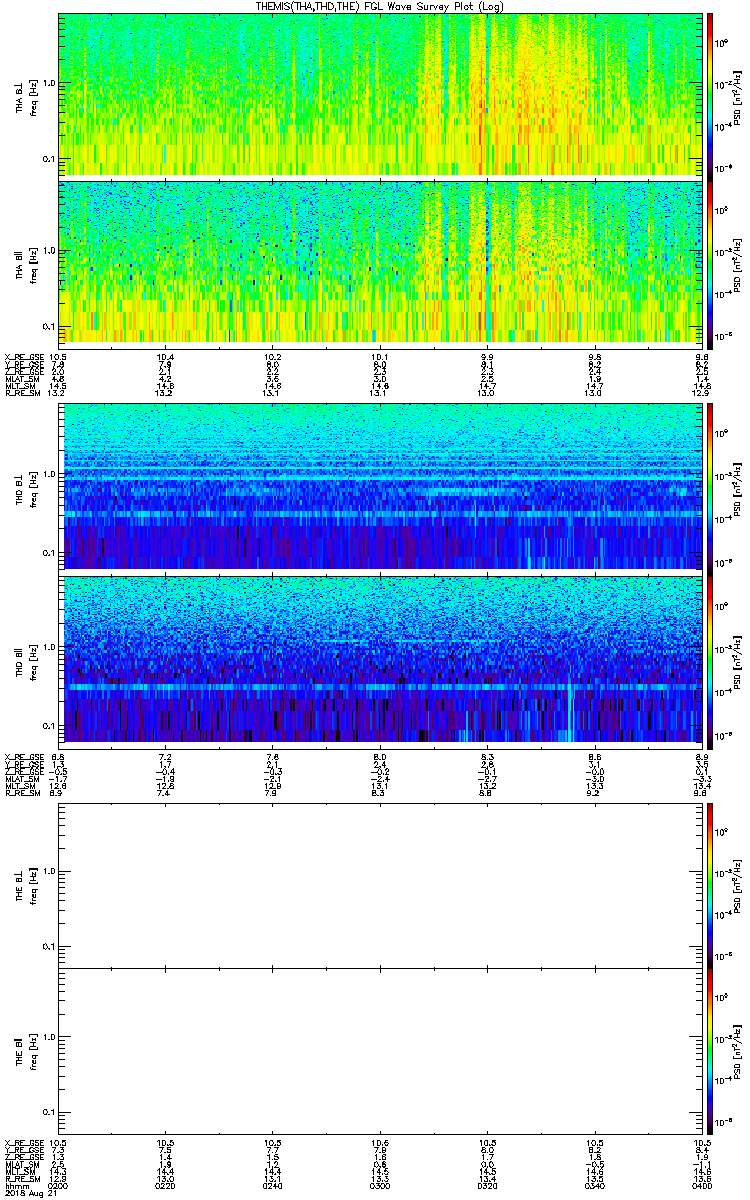
Task: Click the THA B⊥ spectrogram panel
Action: [378, 94]
